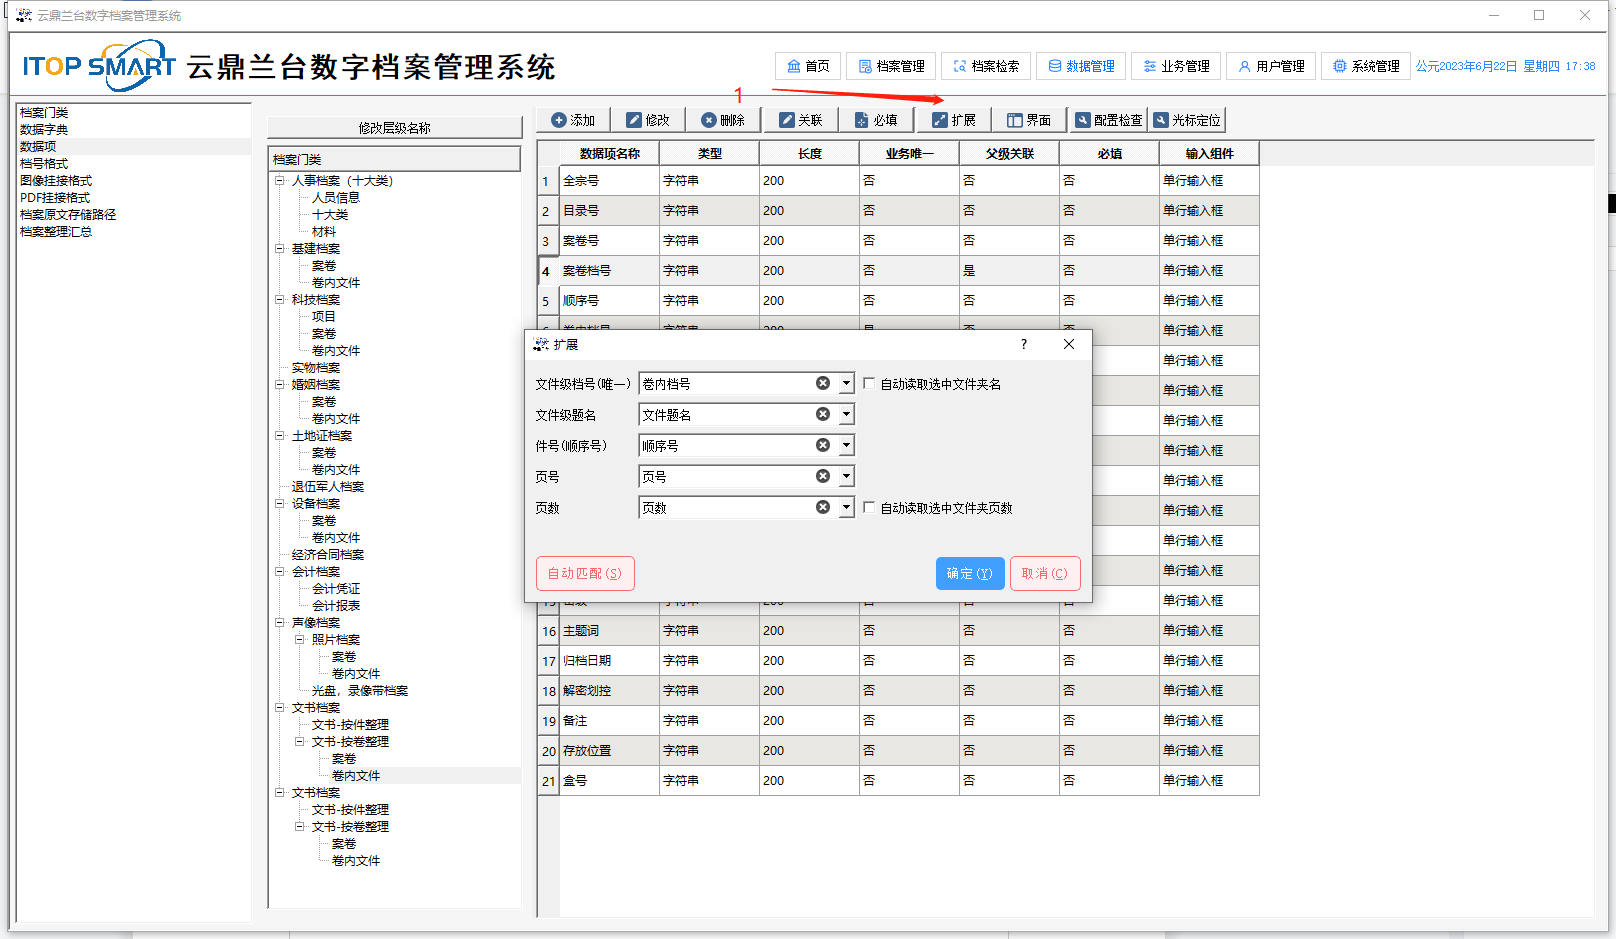Click the 确定(Y) button
This screenshot has width=1616, height=939.
pos(969,574)
